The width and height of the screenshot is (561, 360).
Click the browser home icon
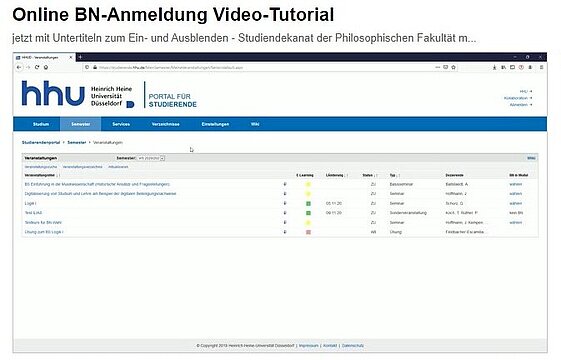tap(46, 67)
